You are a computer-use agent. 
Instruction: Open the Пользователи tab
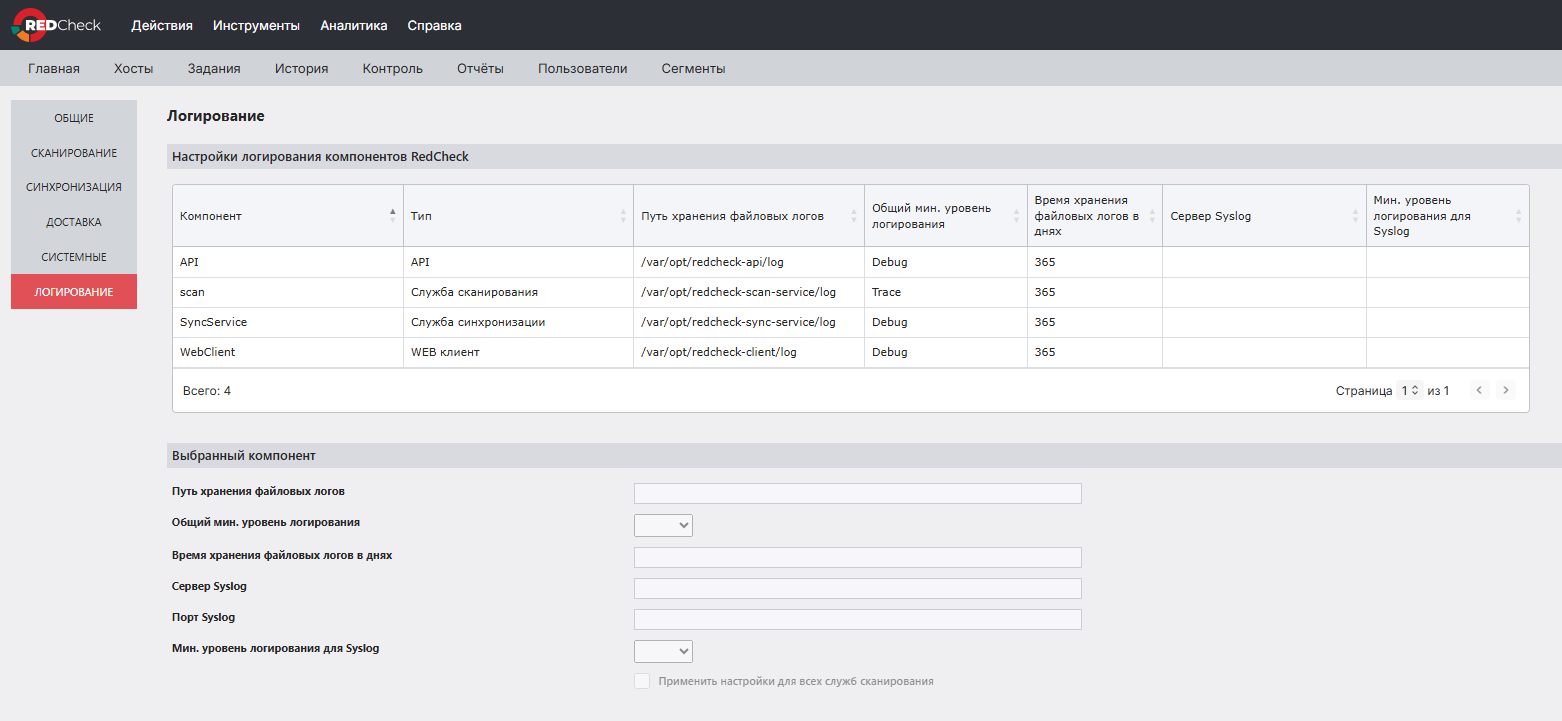coord(583,69)
